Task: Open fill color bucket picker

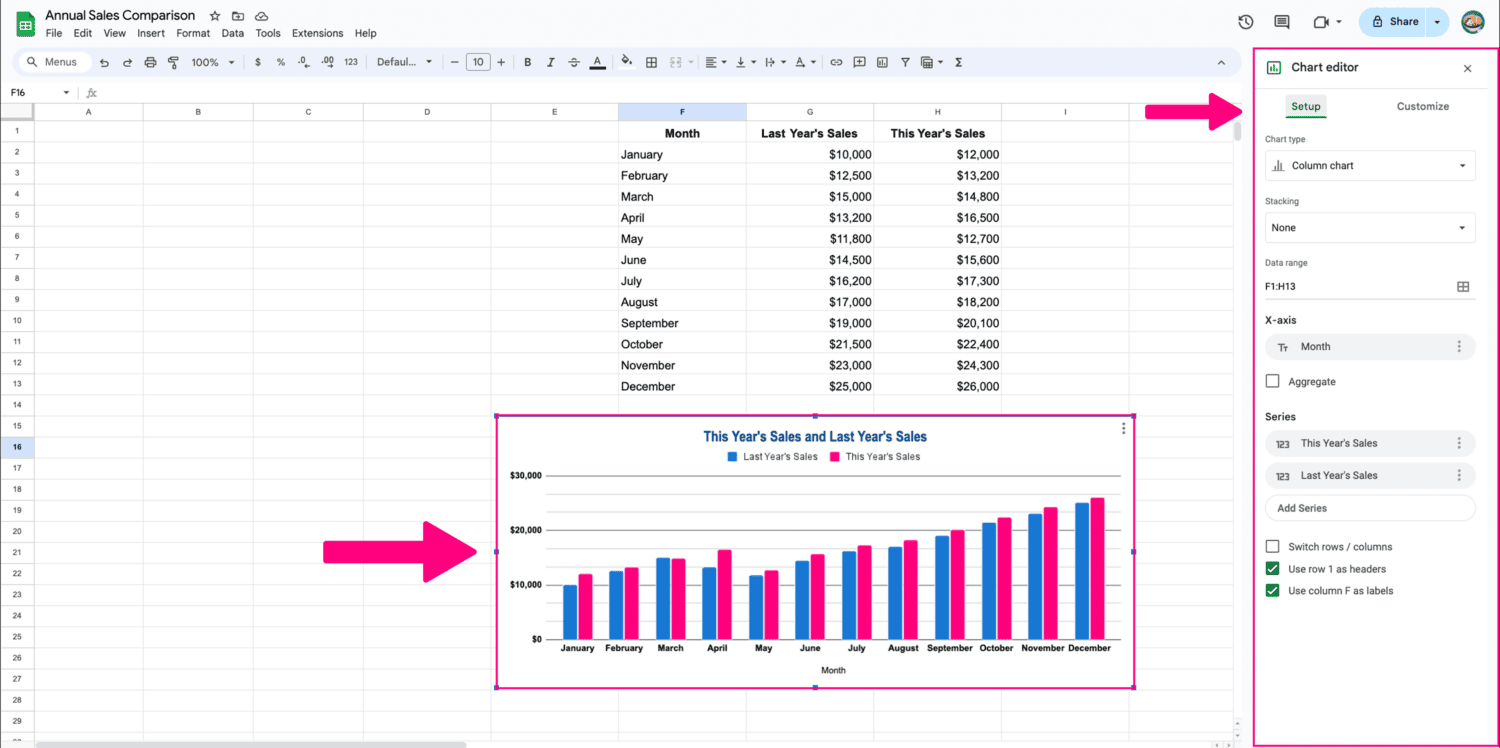Action: [x=627, y=62]
